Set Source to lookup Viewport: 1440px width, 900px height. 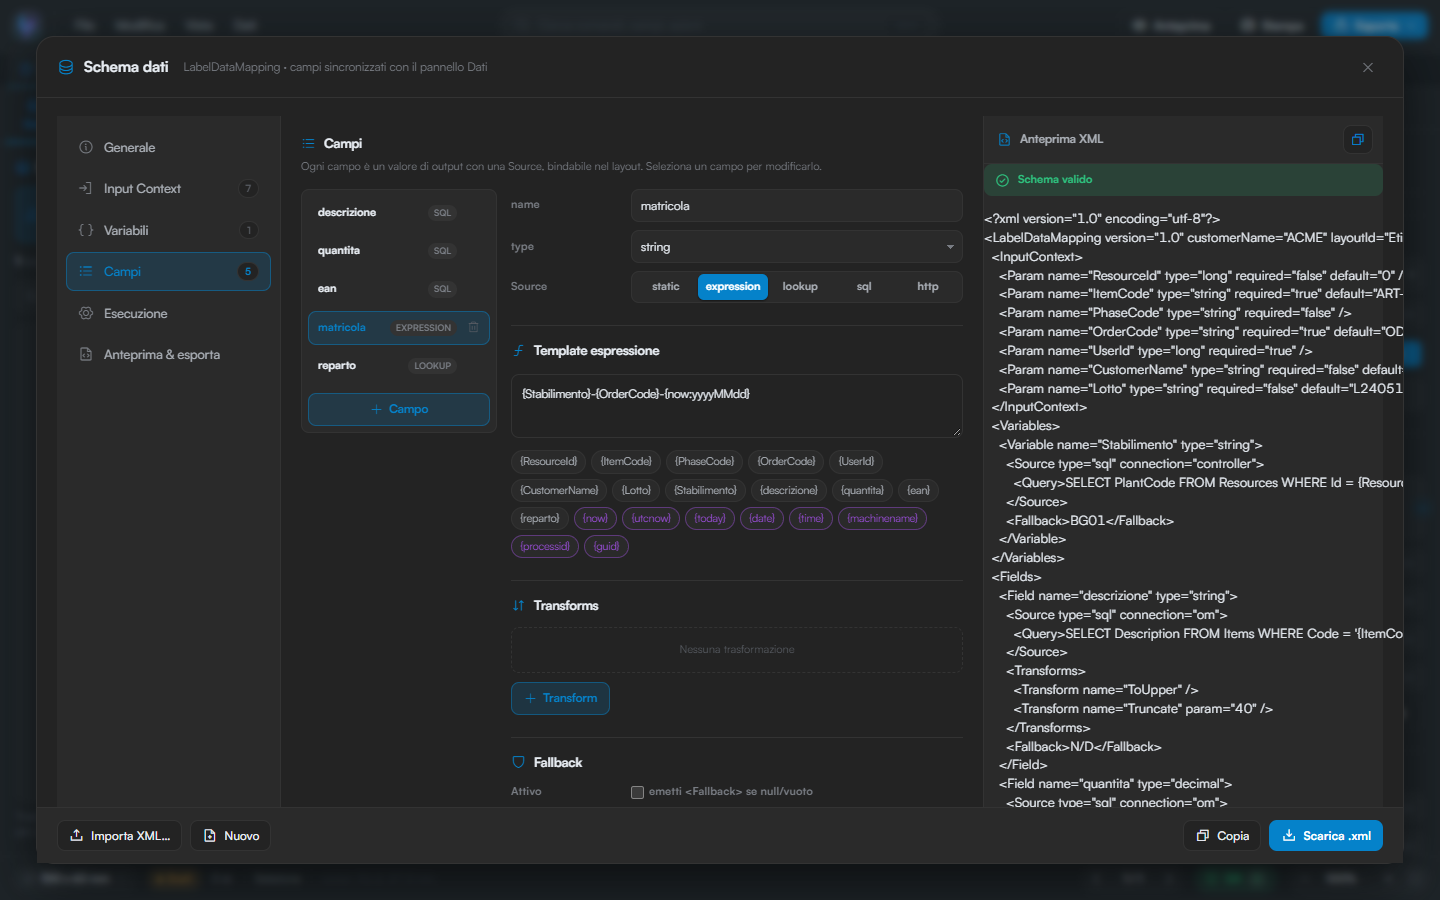click(x=800, y=287)
